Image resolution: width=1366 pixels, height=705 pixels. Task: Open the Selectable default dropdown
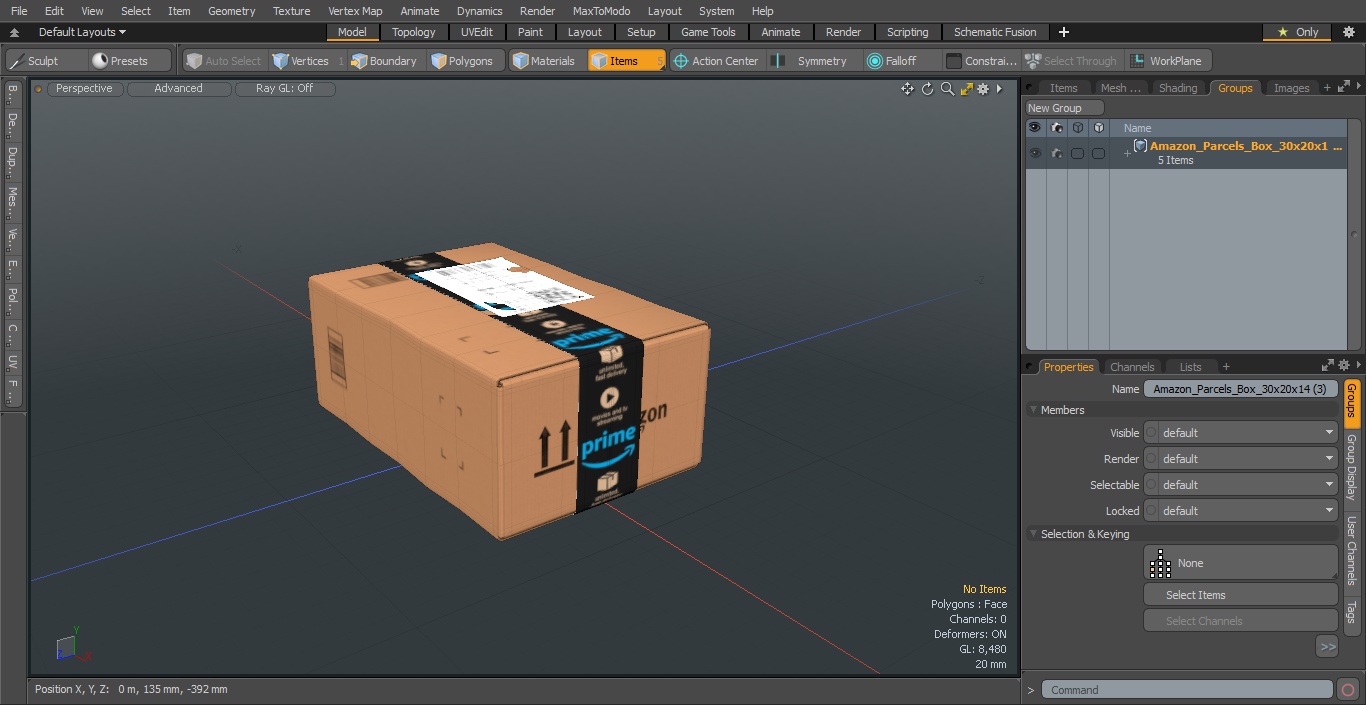[x=1248, y=485]
